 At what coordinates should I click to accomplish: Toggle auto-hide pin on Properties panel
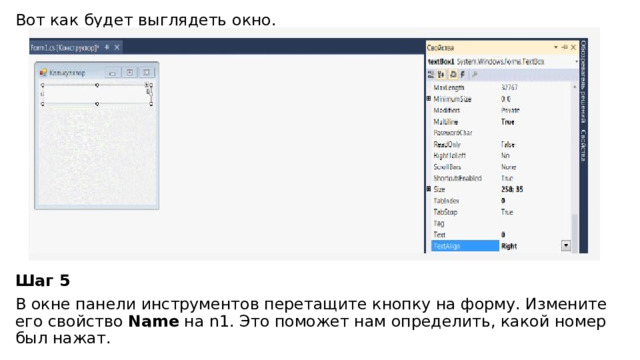tap(564, 47)
